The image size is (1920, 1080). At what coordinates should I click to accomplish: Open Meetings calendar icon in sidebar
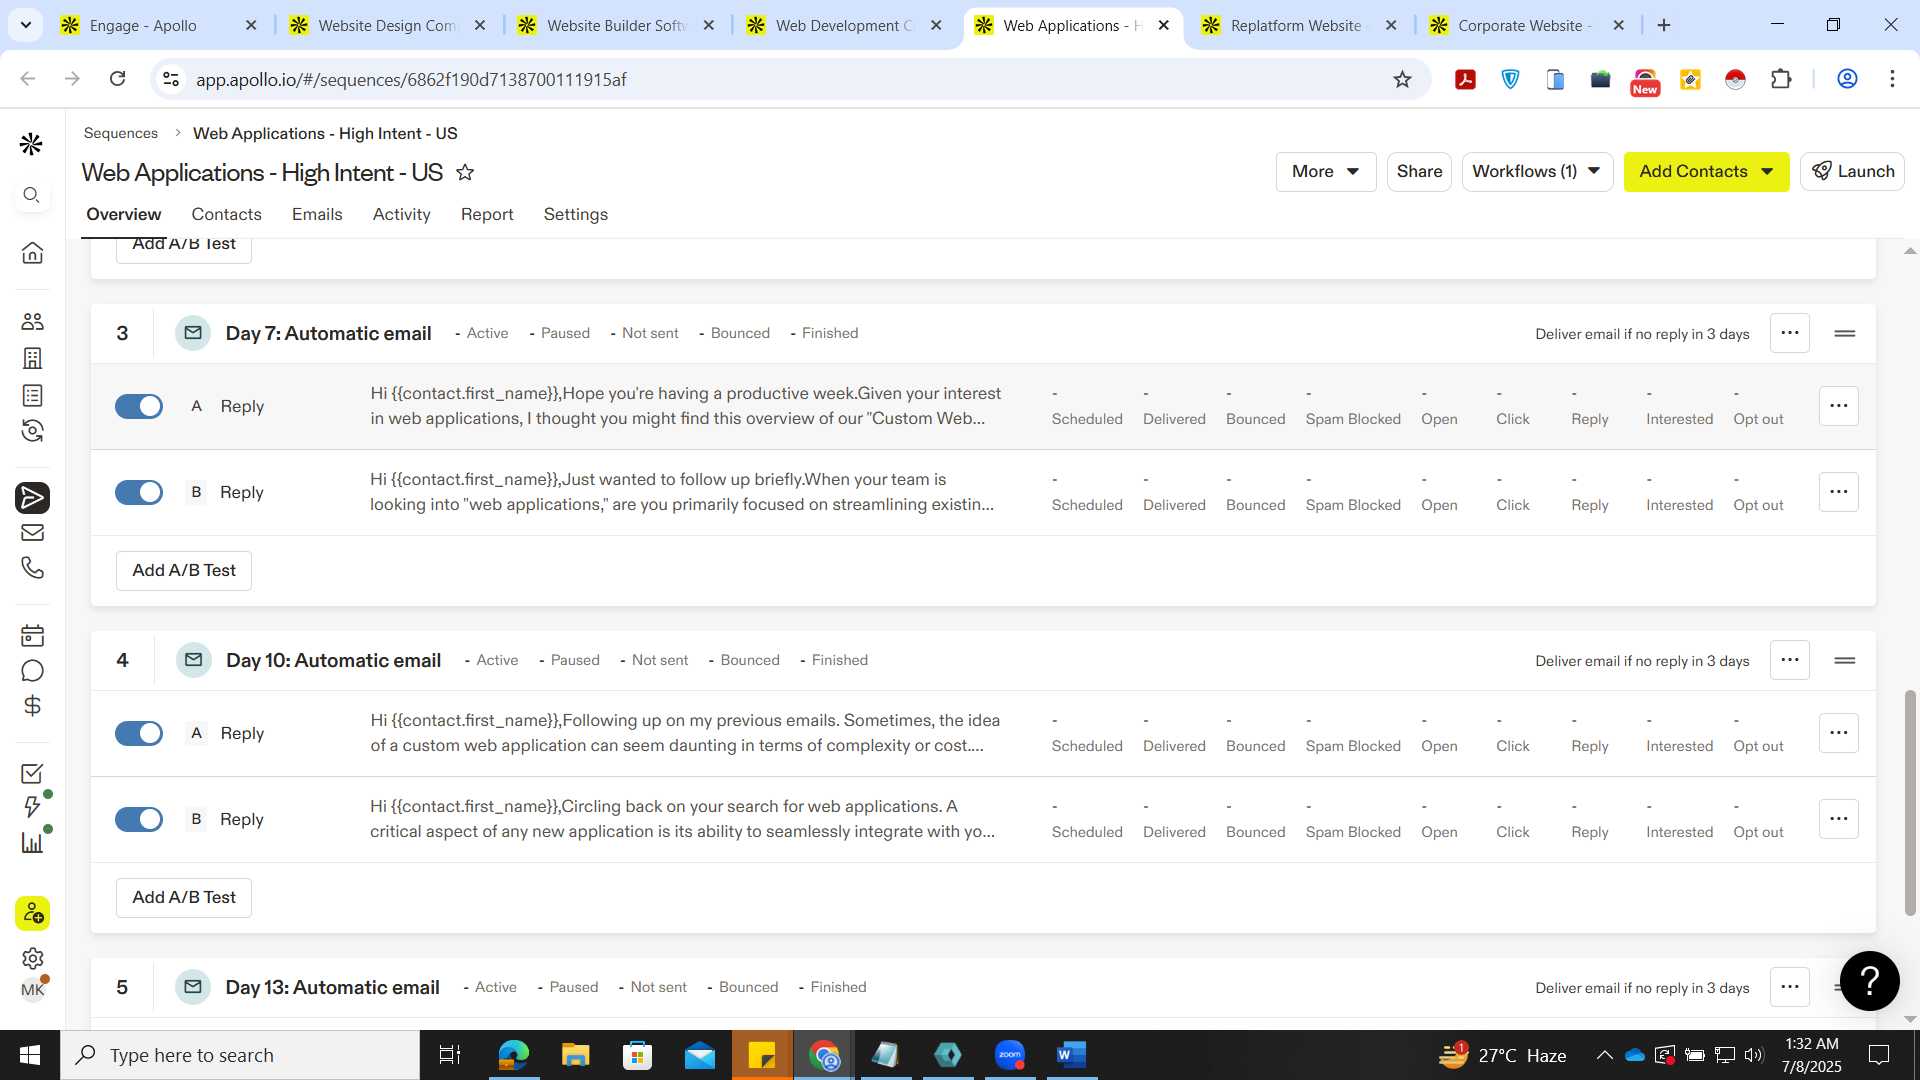tap(32, 635)
